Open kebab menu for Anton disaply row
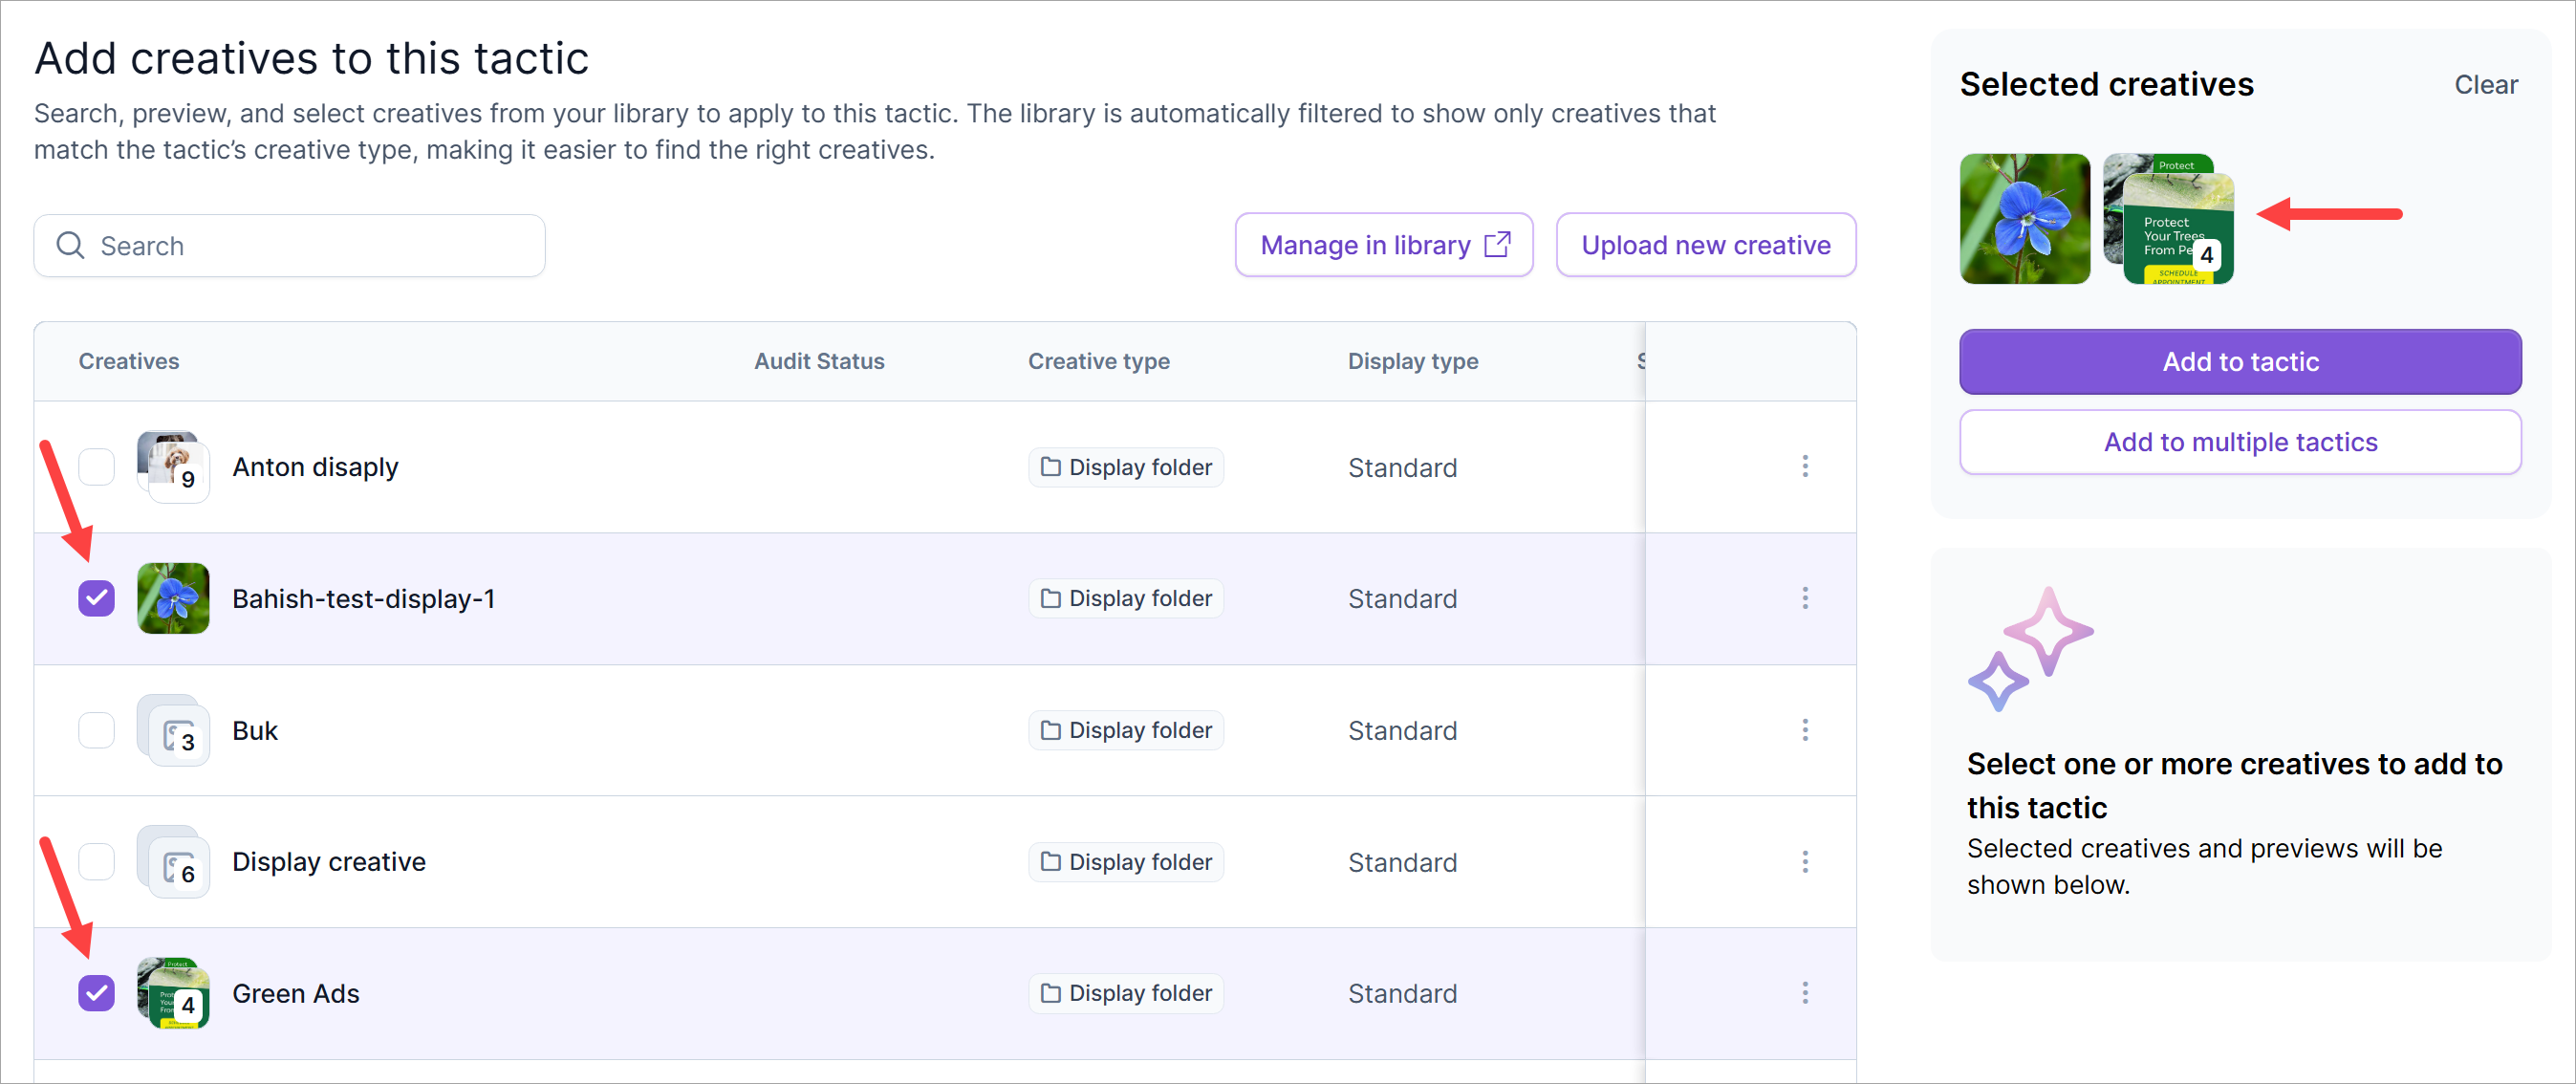 click(1804, 466)
